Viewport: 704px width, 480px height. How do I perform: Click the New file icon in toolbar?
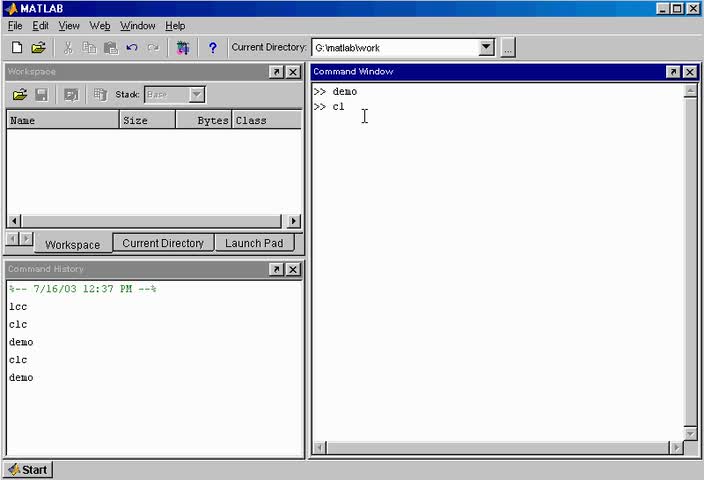(x=17, y=48)
